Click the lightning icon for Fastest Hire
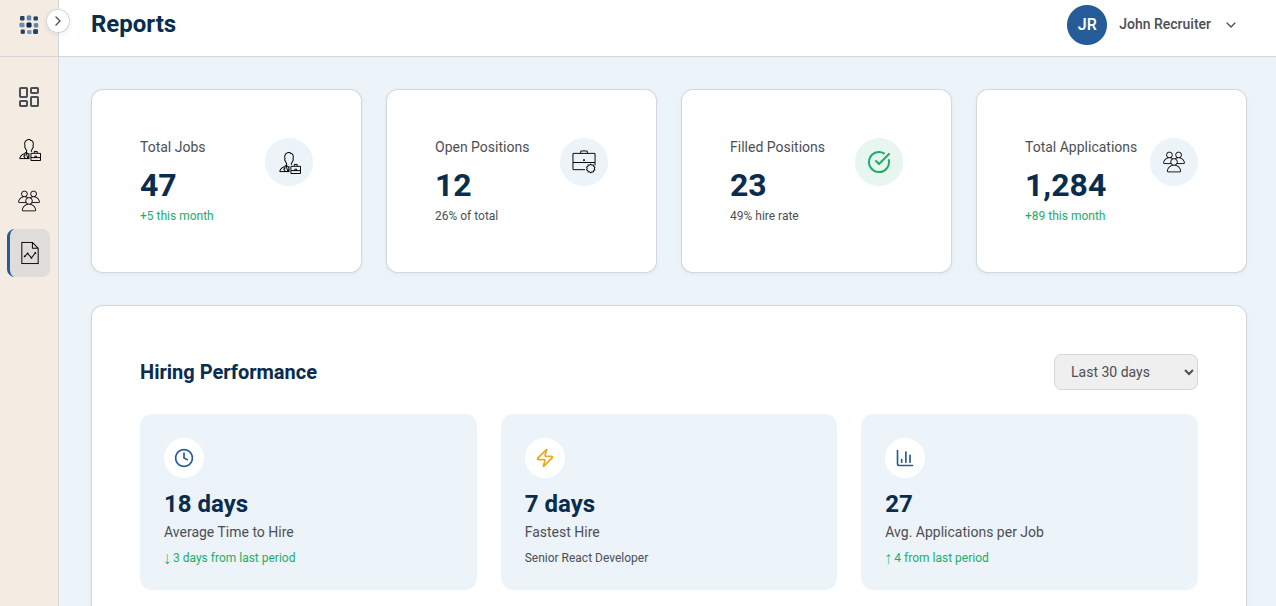Screen dimensions: 1276x606 545,458
